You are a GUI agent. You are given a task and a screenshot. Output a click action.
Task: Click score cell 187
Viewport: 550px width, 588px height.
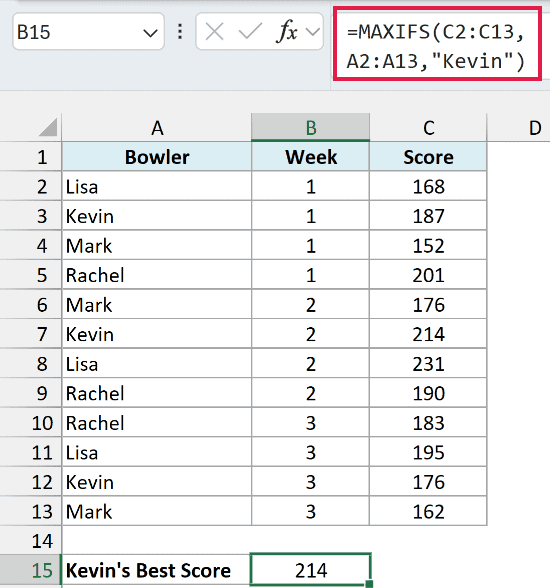428,216
